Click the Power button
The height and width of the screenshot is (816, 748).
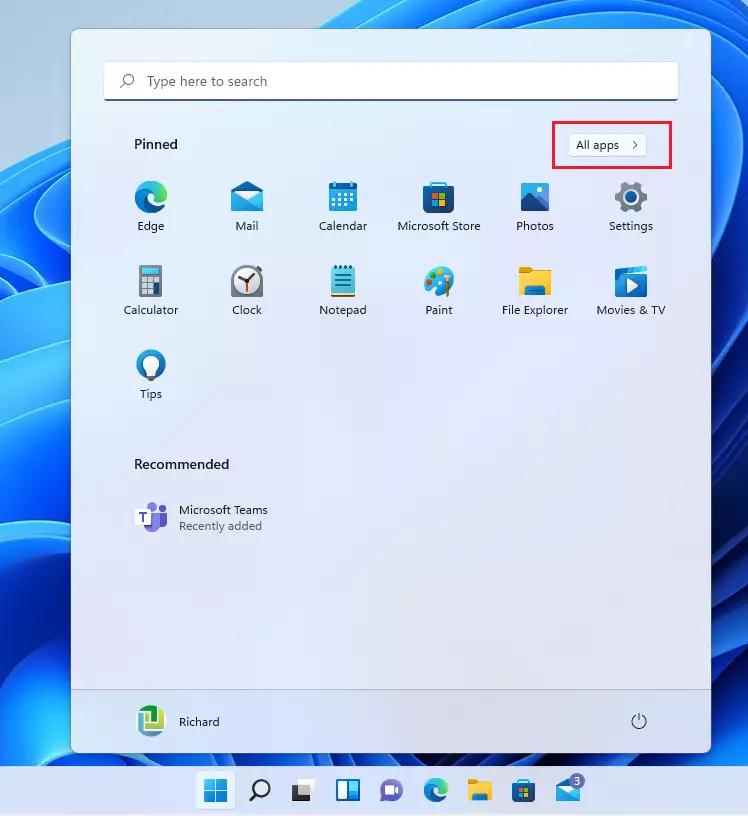(x=639, y=721)
